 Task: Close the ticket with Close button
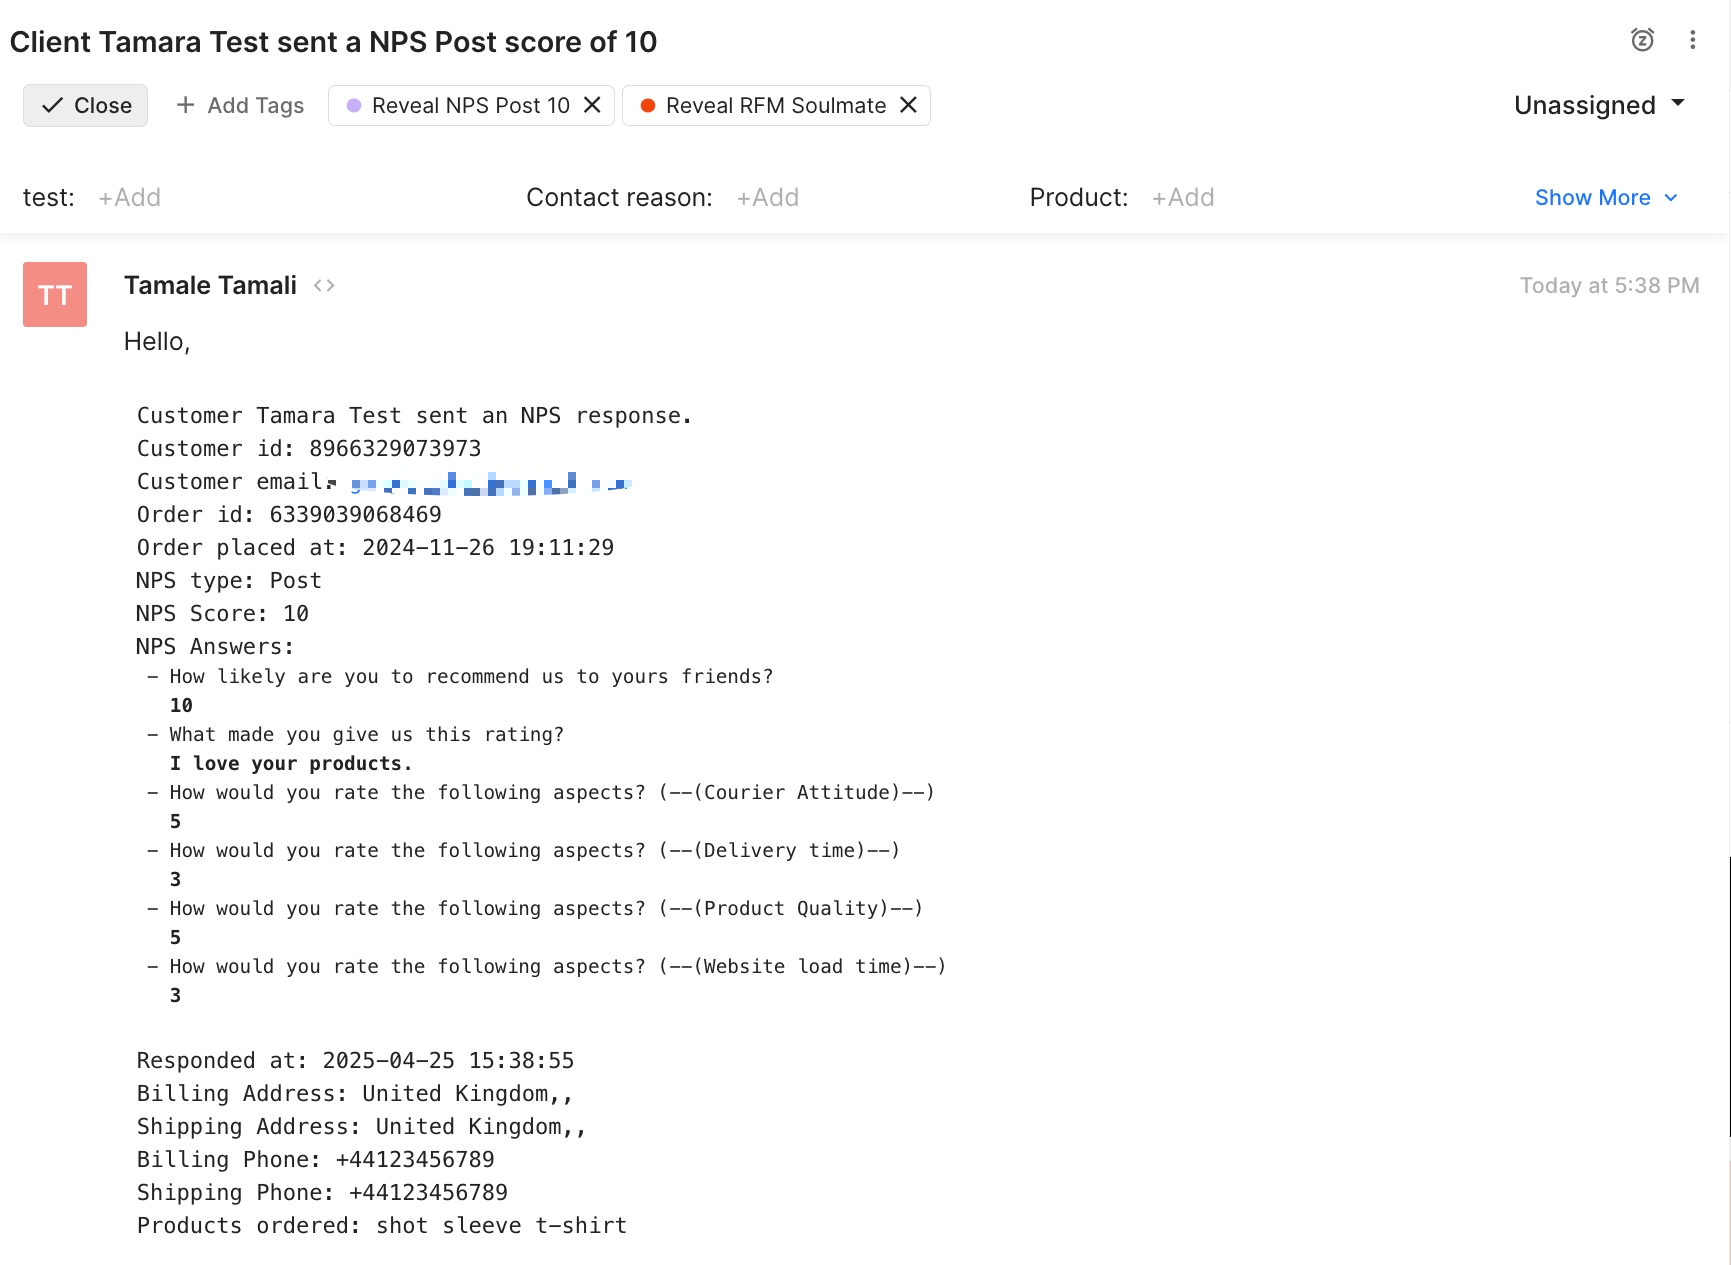pos(86,105)
